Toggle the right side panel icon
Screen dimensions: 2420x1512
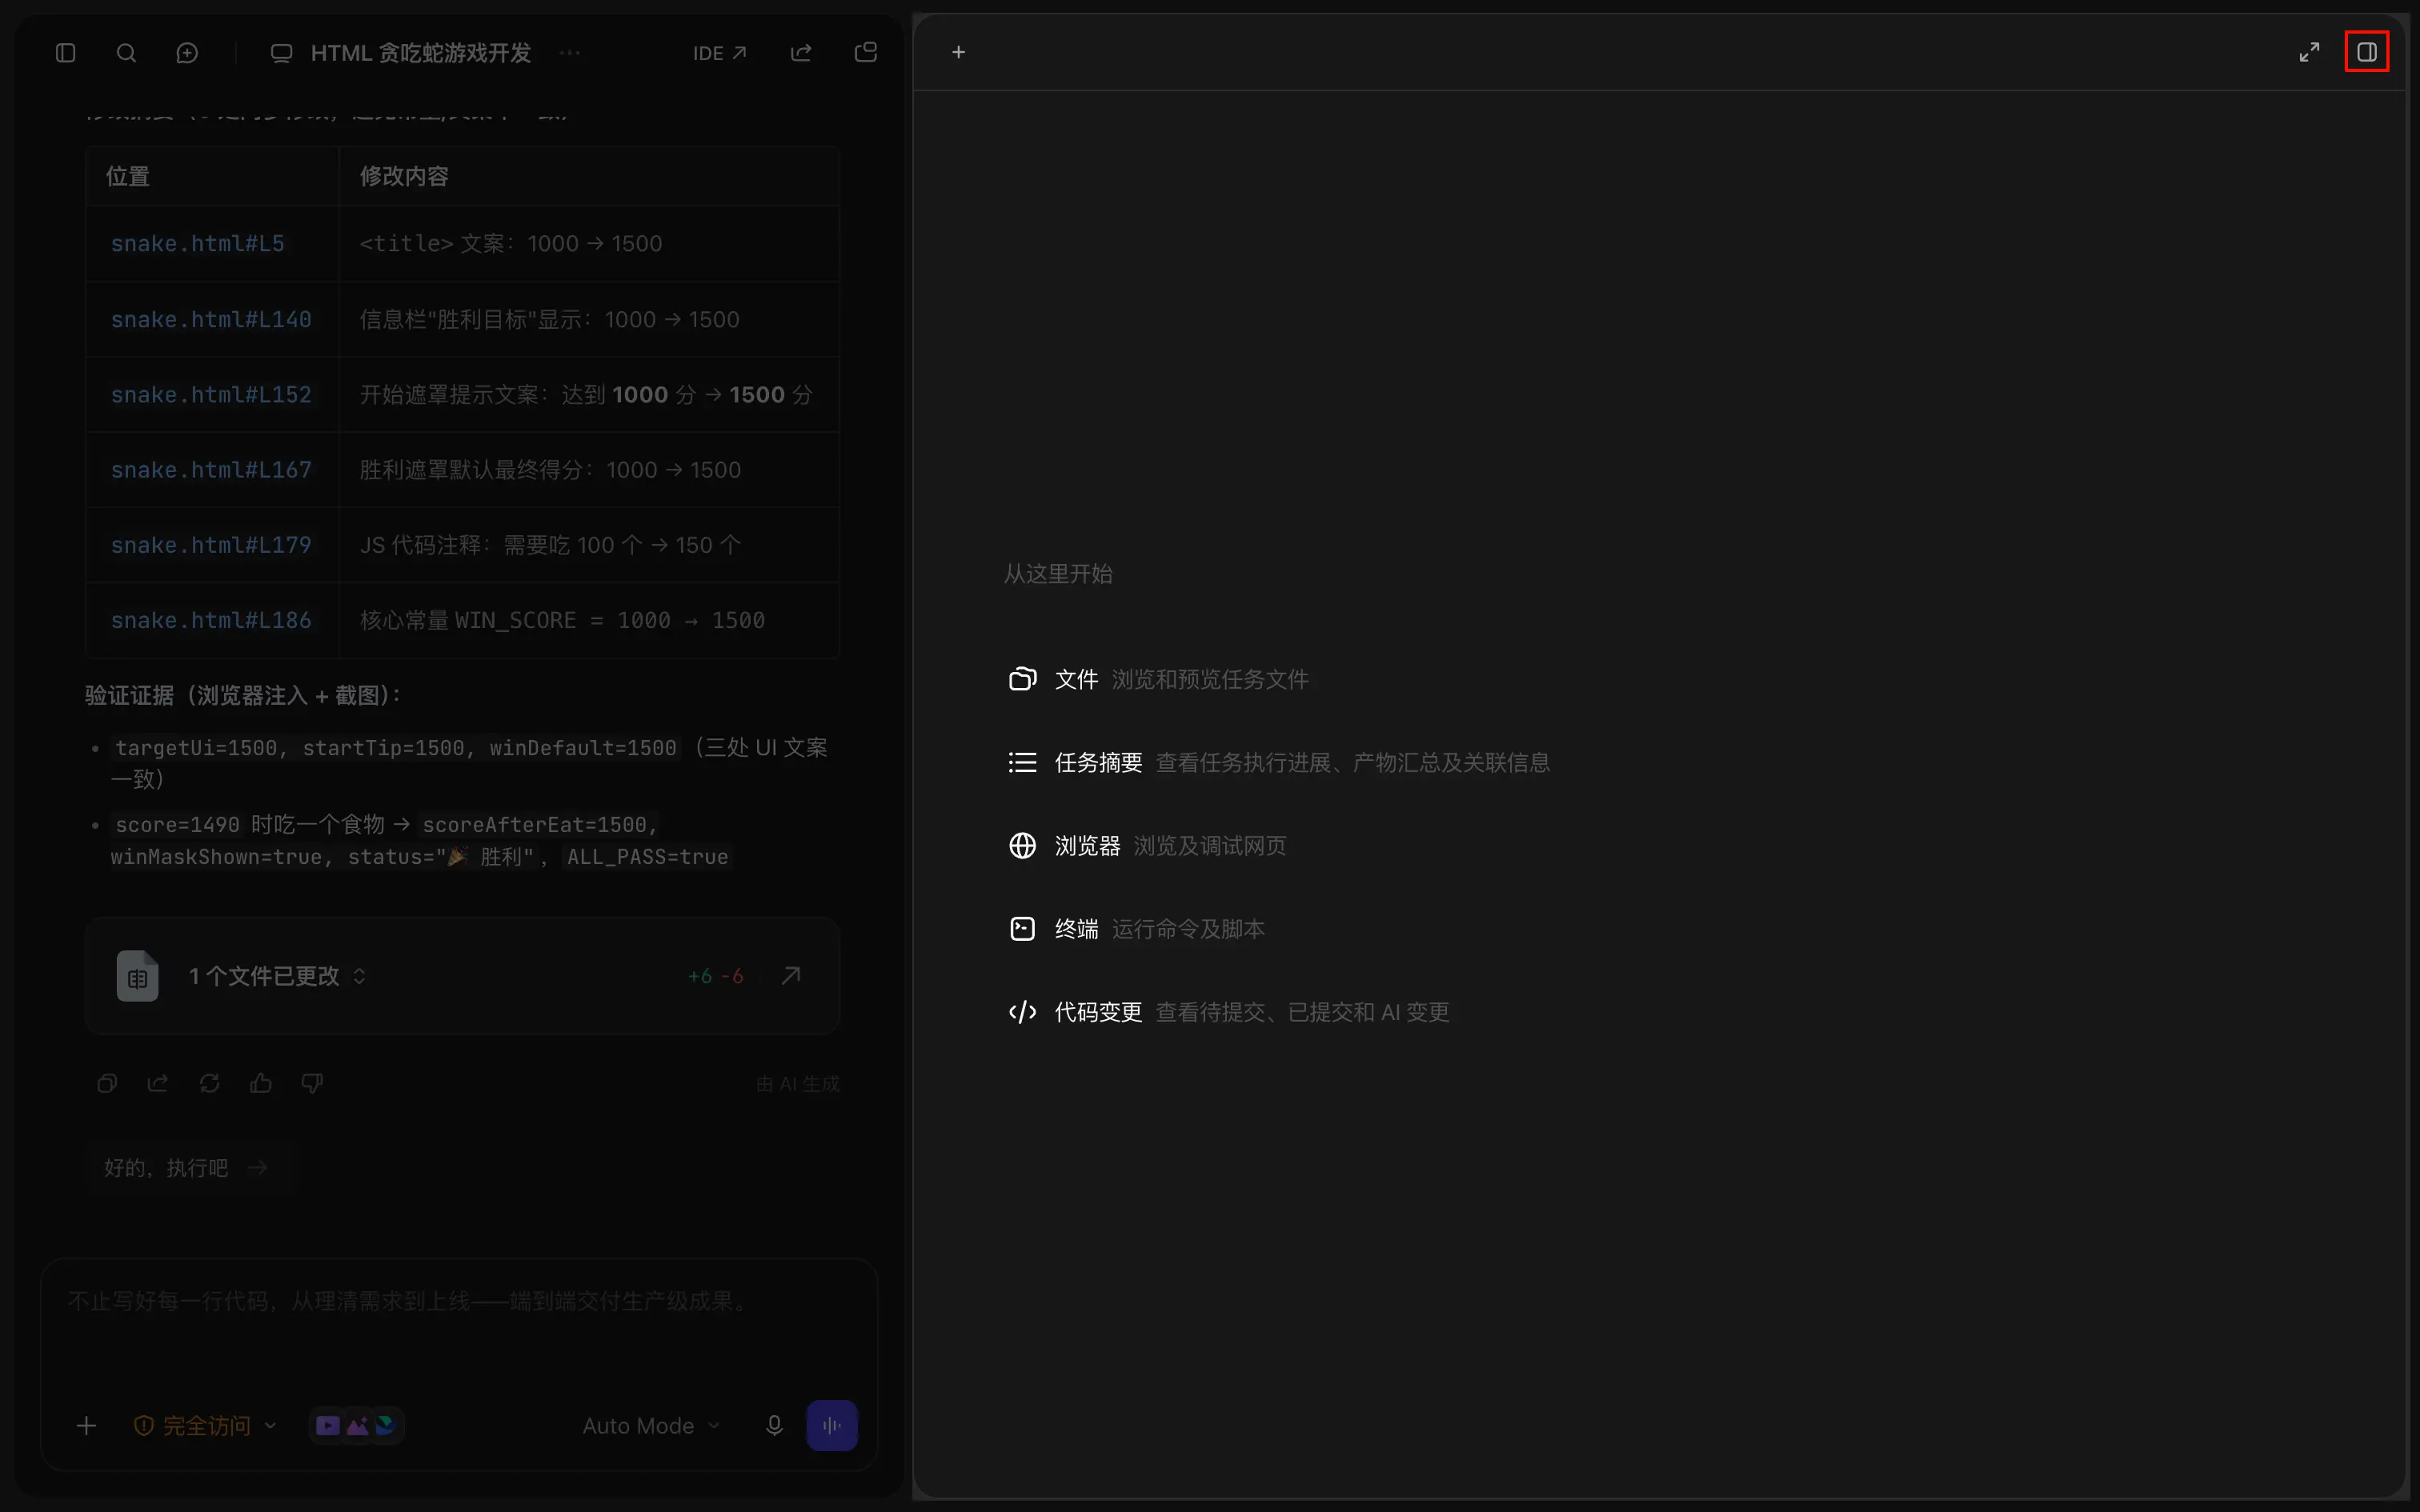[2366, 52]
